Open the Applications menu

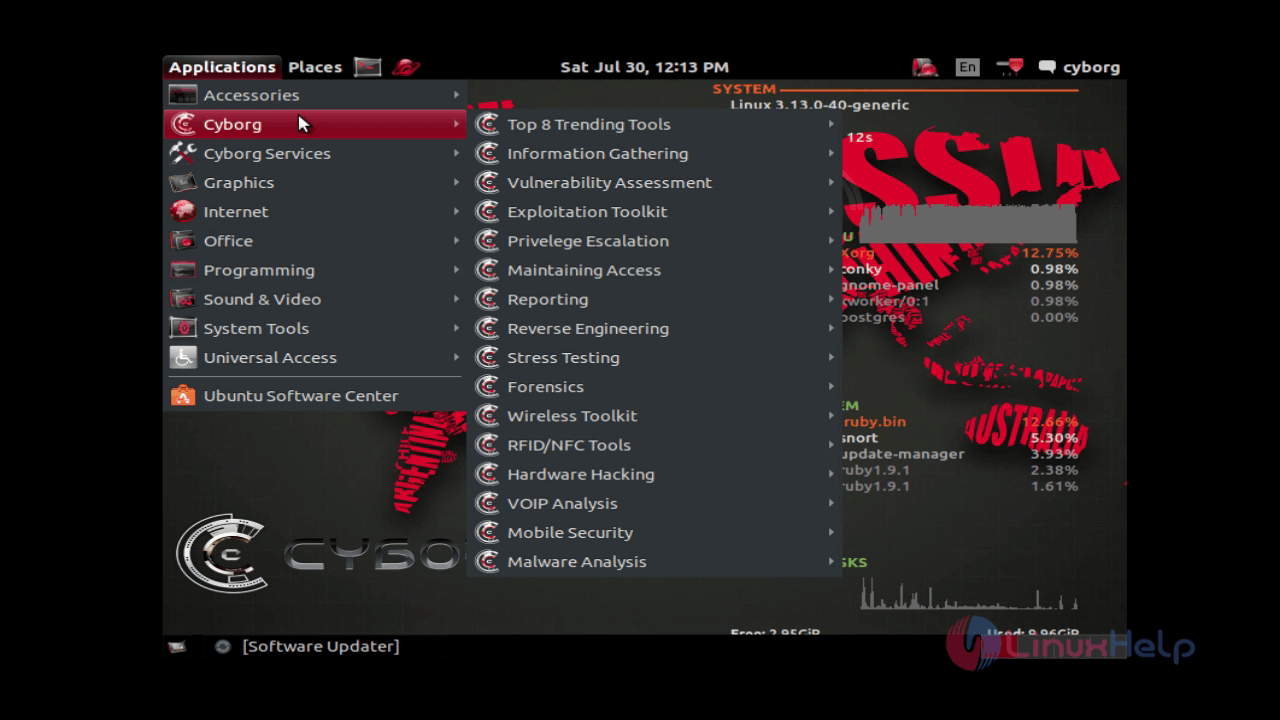click(222, 67)
